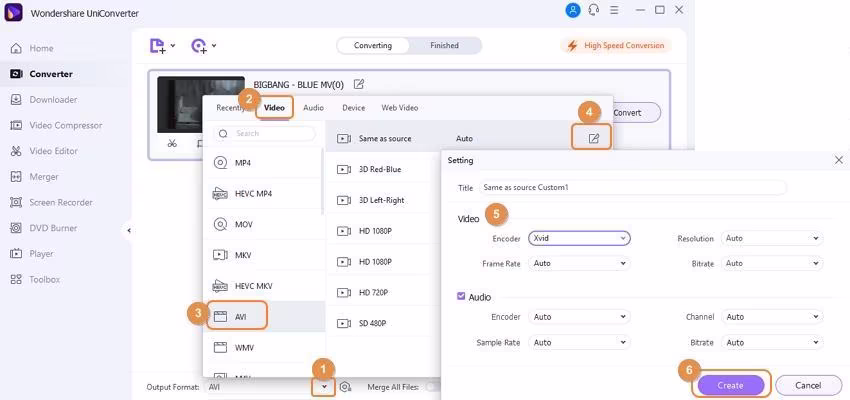This screenshot has height=400, width=850.
Task: Open user account profile icon
Action: pyautogui.click(x=572, y=10)
